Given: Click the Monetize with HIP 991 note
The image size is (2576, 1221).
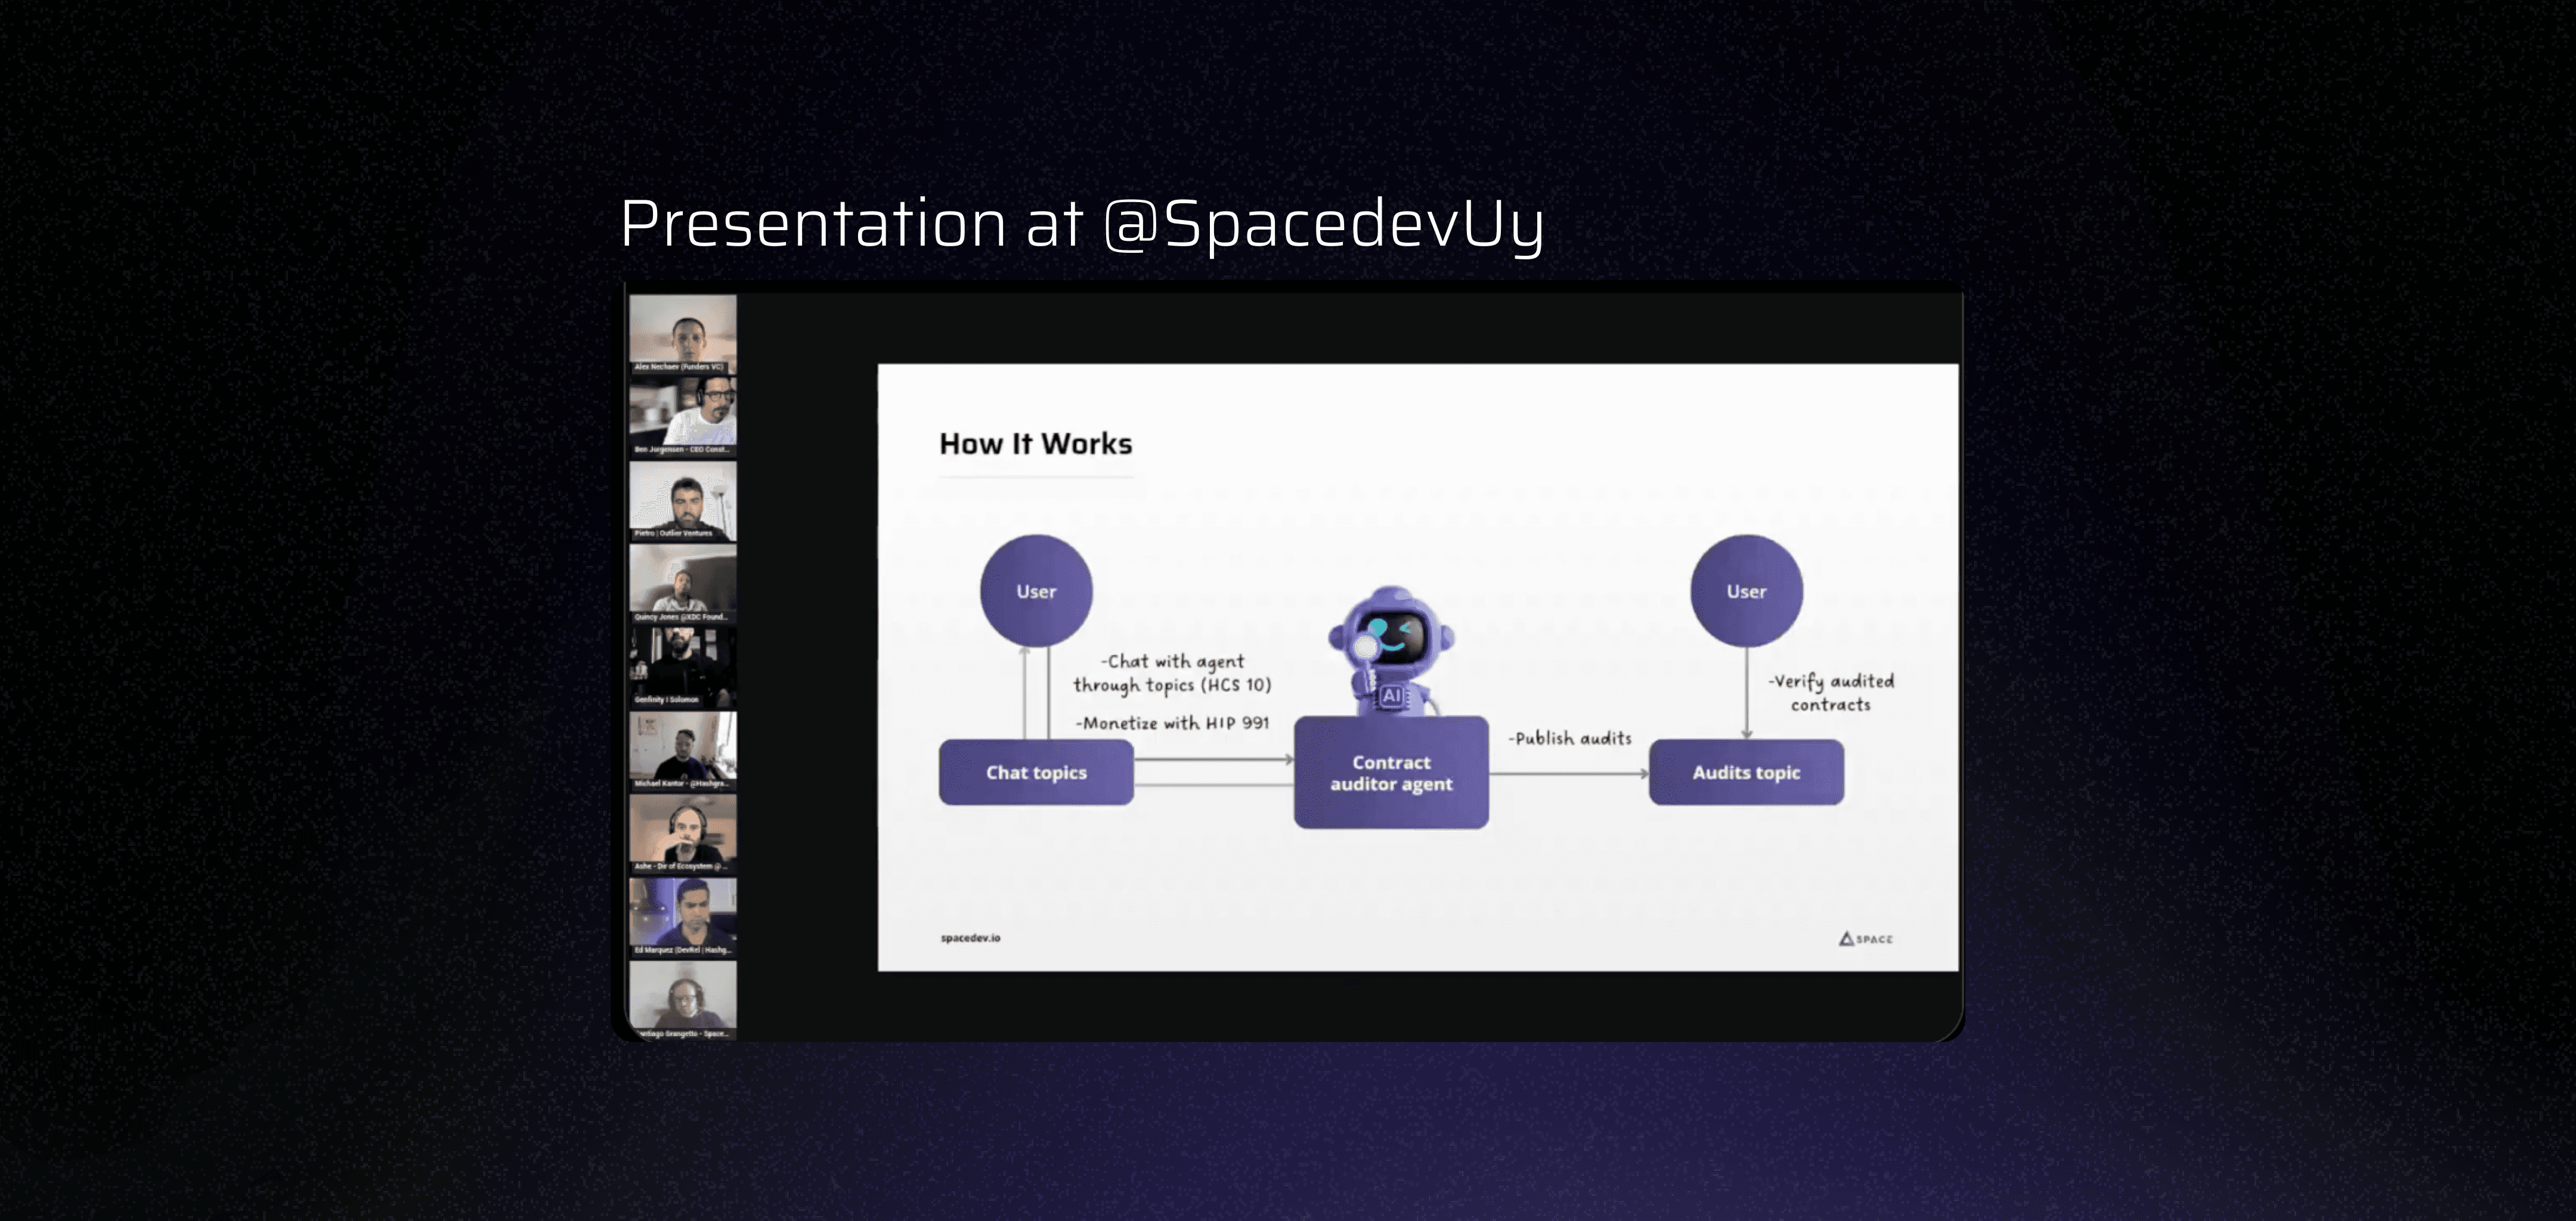Looking at the screenshot, I should coord(1172,723).
